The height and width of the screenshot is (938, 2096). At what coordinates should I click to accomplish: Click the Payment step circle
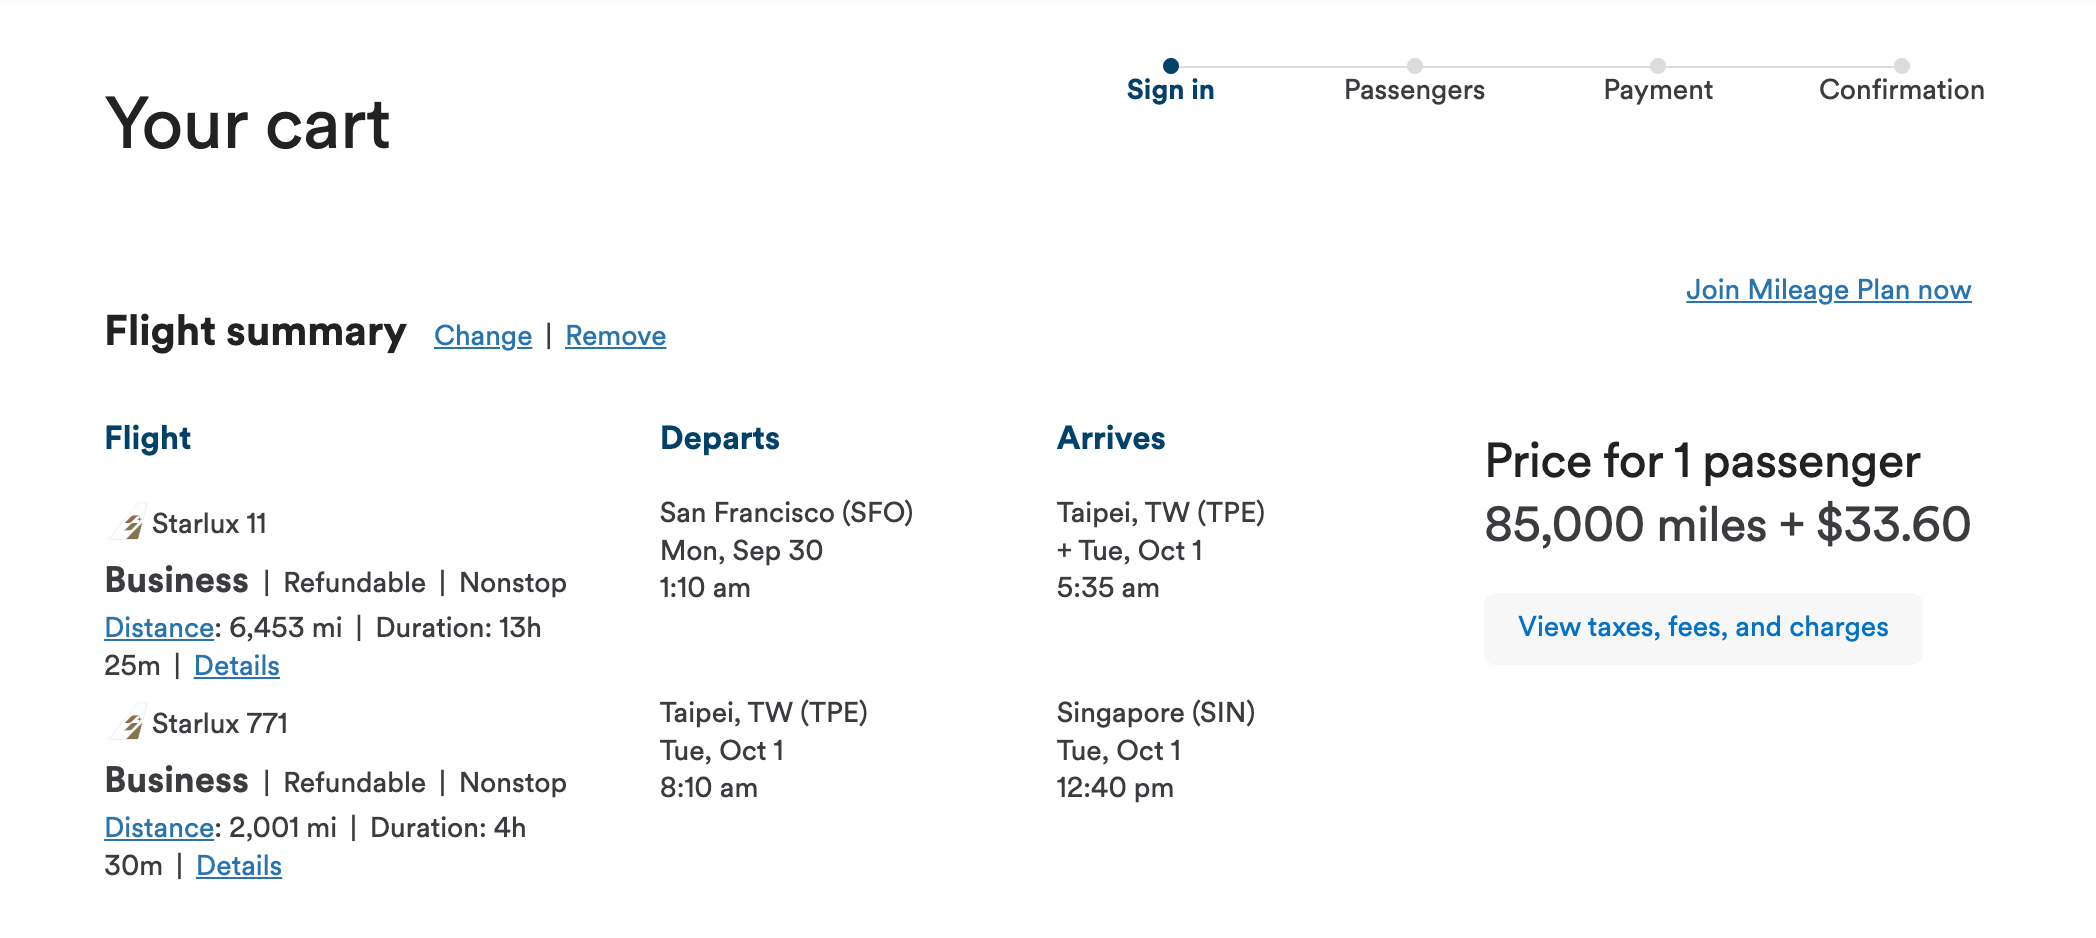tap(1659, 66)
